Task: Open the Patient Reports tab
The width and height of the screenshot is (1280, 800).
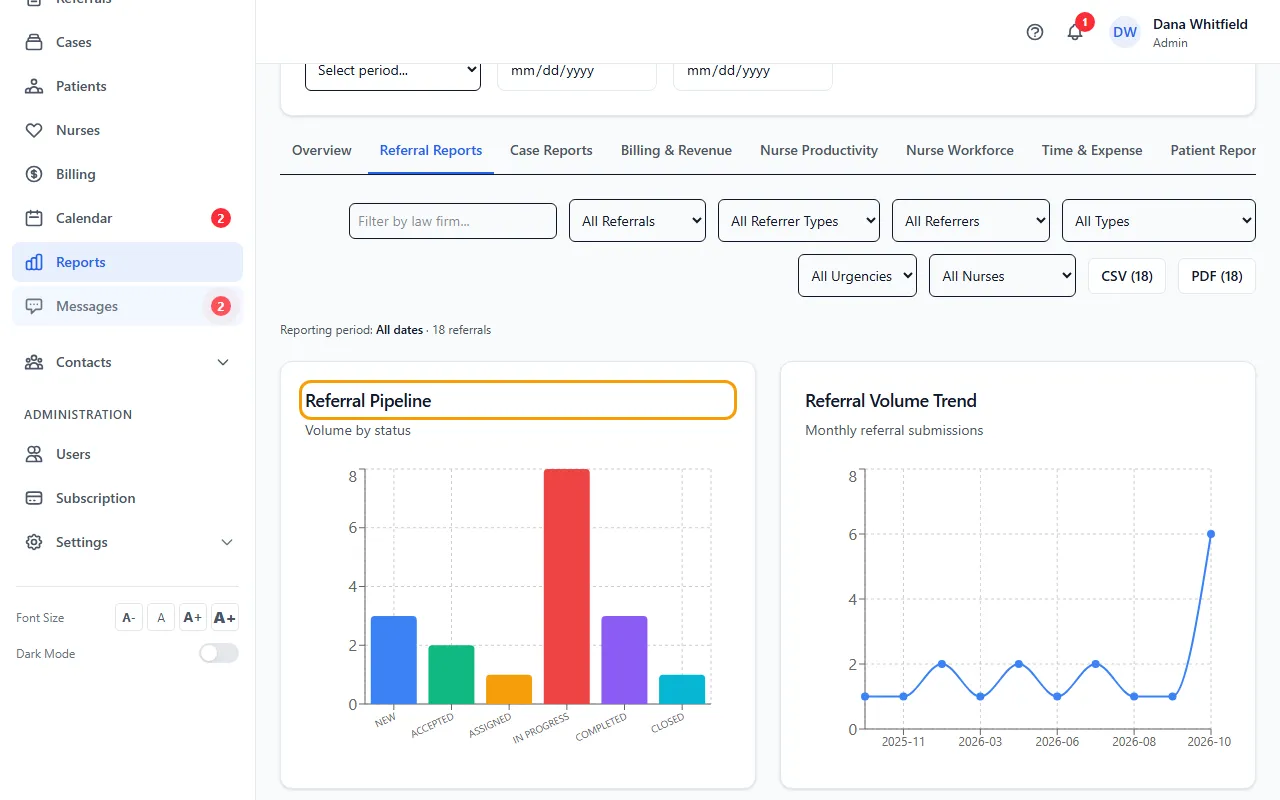Action: tap(1213, 150)
